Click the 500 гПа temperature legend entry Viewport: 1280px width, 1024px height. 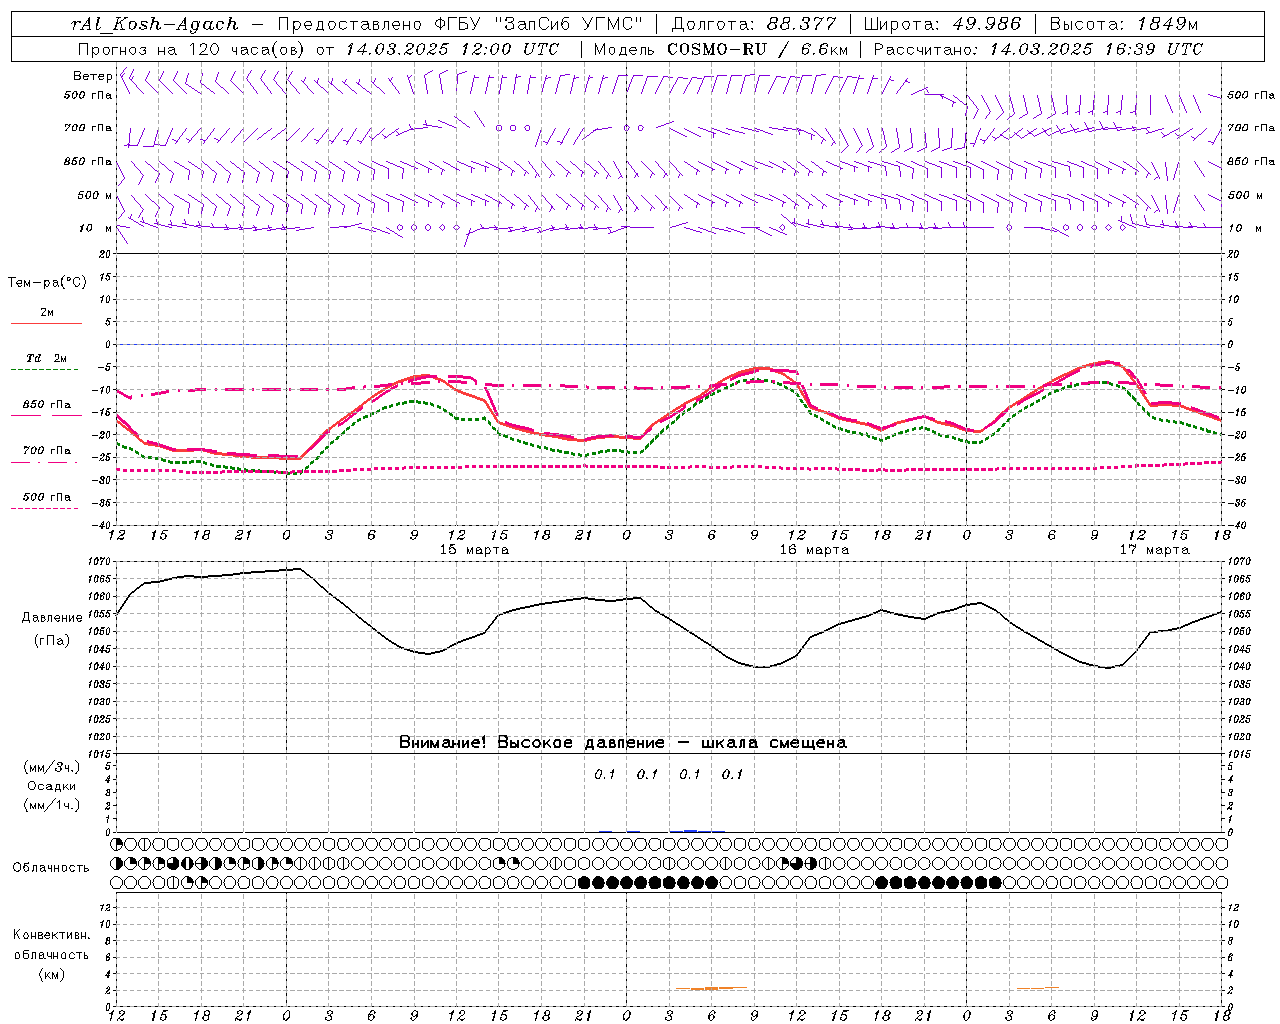click(47, 497)
